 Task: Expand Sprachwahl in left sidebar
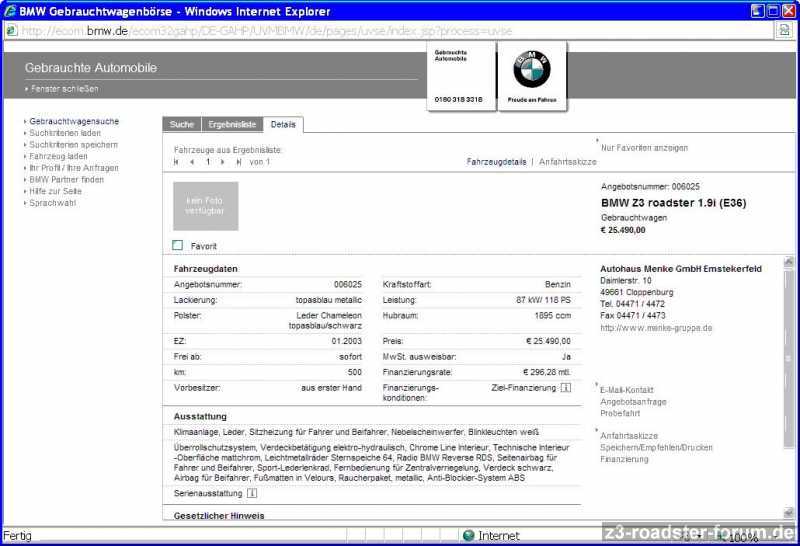(x=52, y=203)
